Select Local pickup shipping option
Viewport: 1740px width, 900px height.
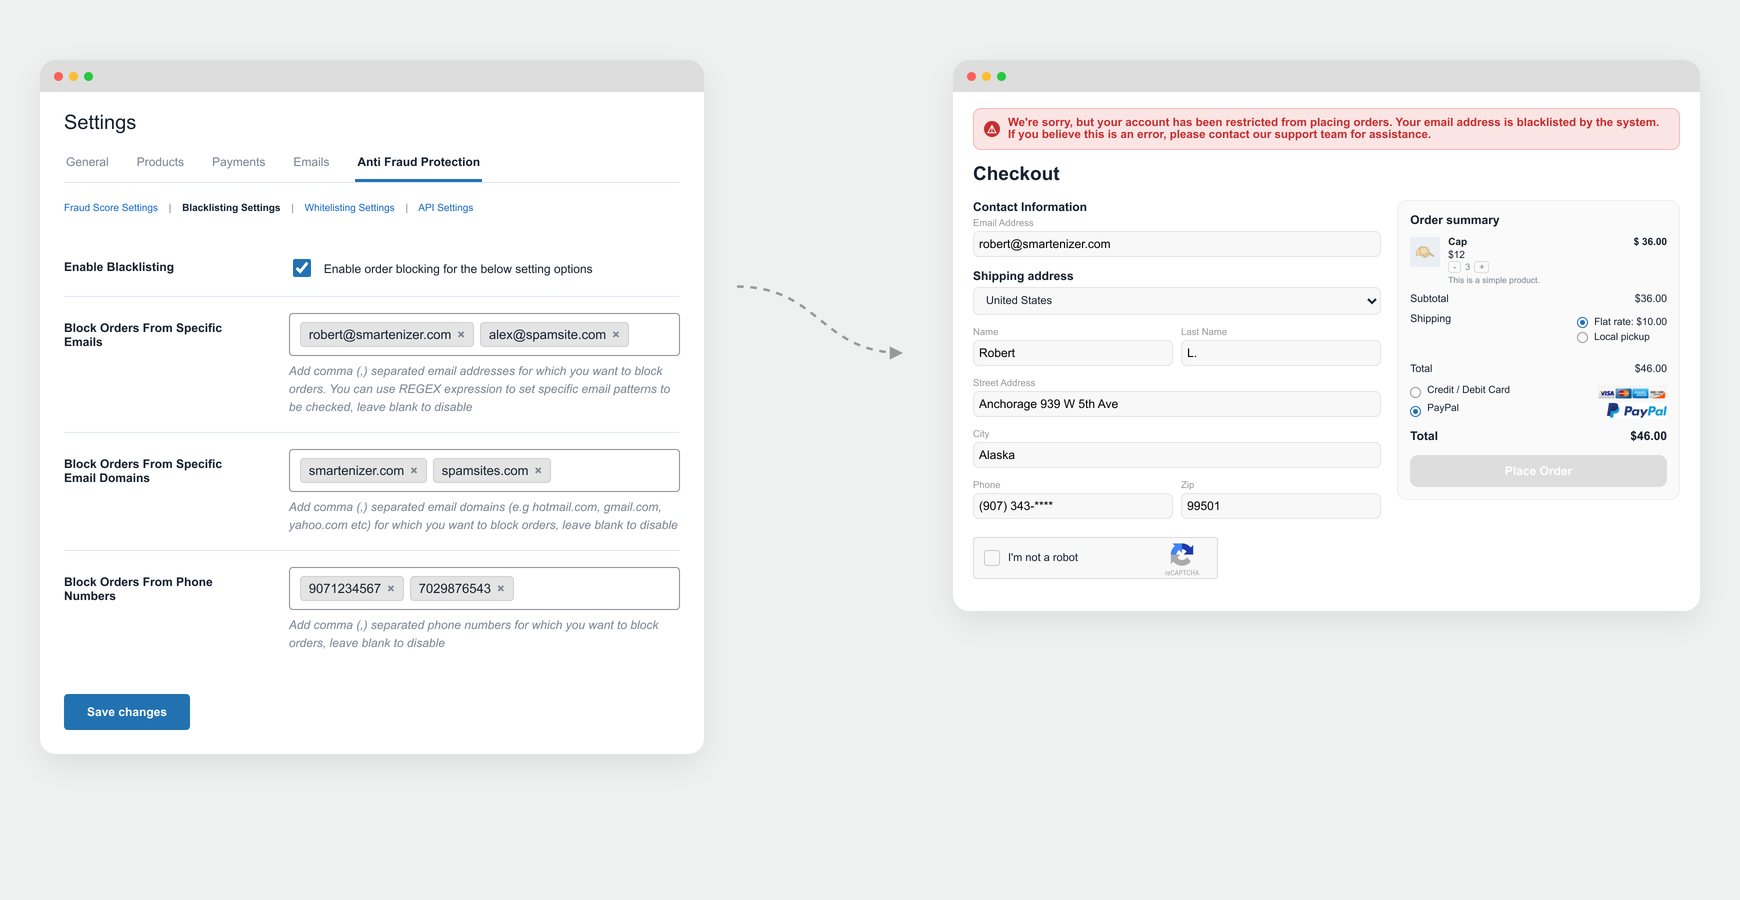point(1582,338)
